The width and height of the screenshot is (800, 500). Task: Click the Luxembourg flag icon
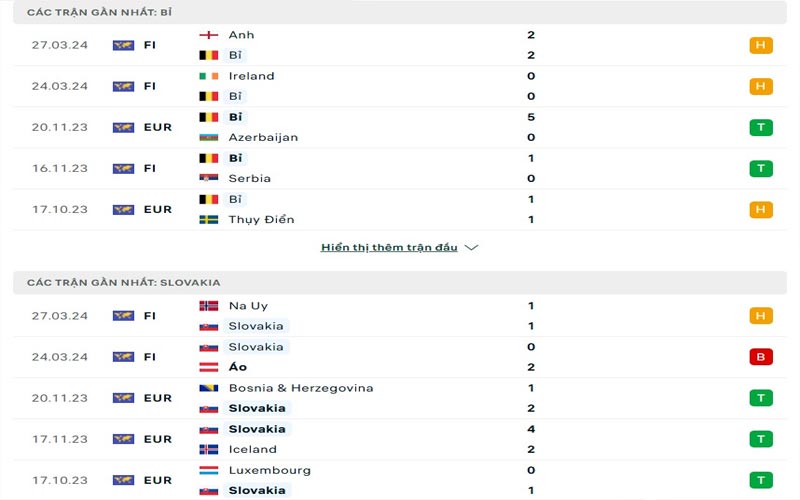click(208, 470)
